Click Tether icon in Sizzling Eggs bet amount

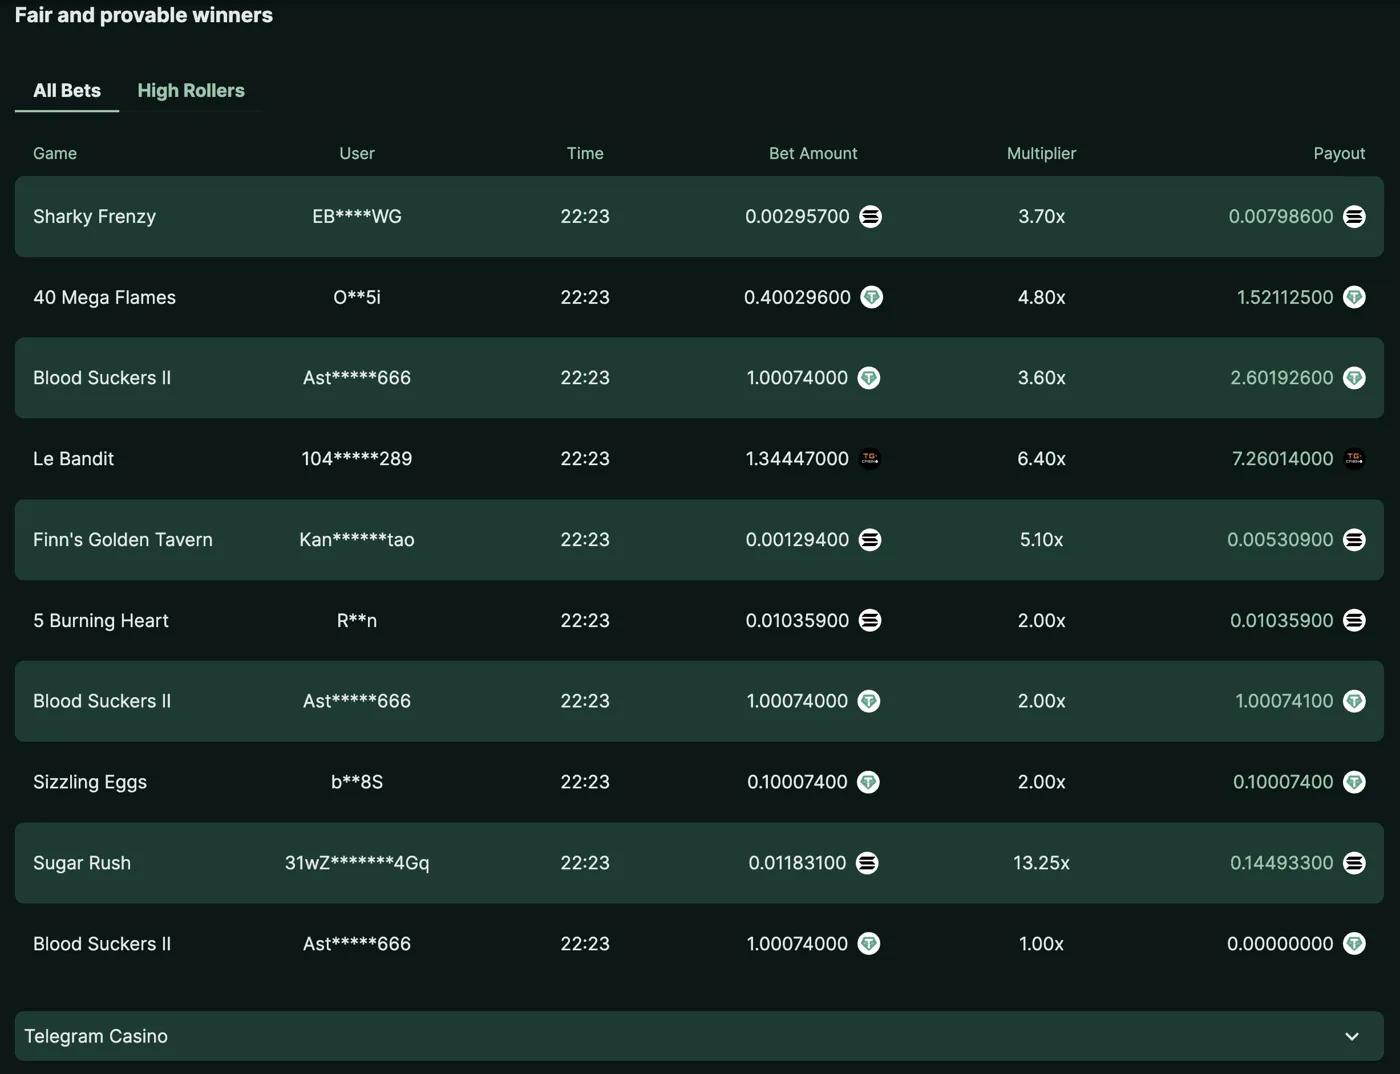click(869, 782)
